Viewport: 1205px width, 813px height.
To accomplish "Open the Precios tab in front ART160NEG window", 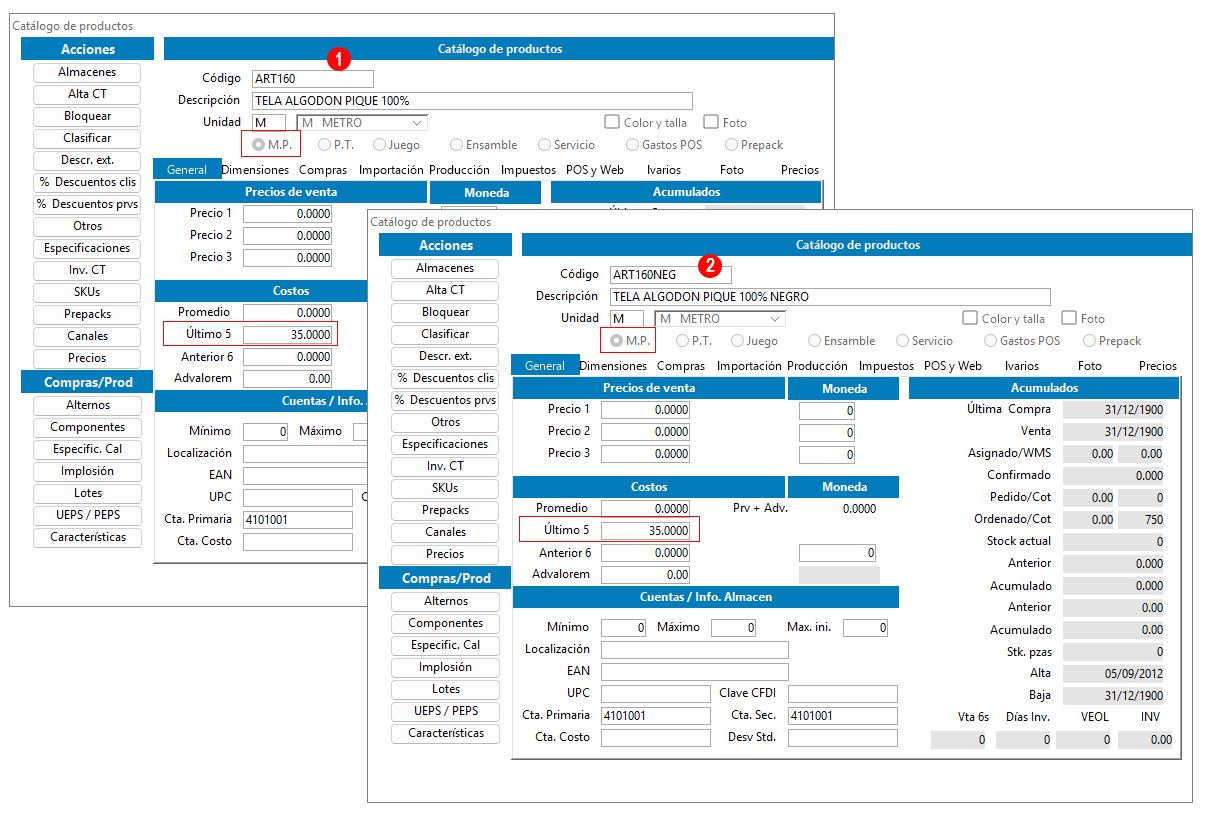I will point(1158,366).
